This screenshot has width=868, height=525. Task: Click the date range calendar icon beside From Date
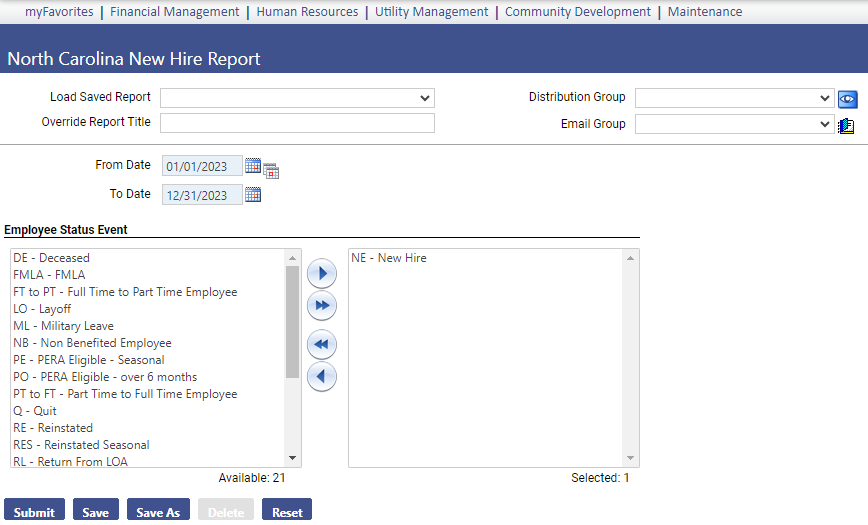(x=271, y=171)
